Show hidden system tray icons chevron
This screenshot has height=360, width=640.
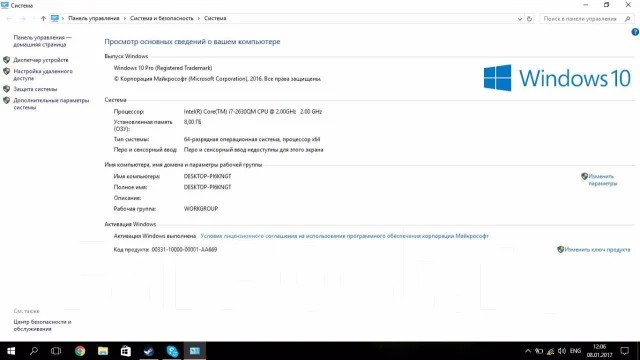527,351
